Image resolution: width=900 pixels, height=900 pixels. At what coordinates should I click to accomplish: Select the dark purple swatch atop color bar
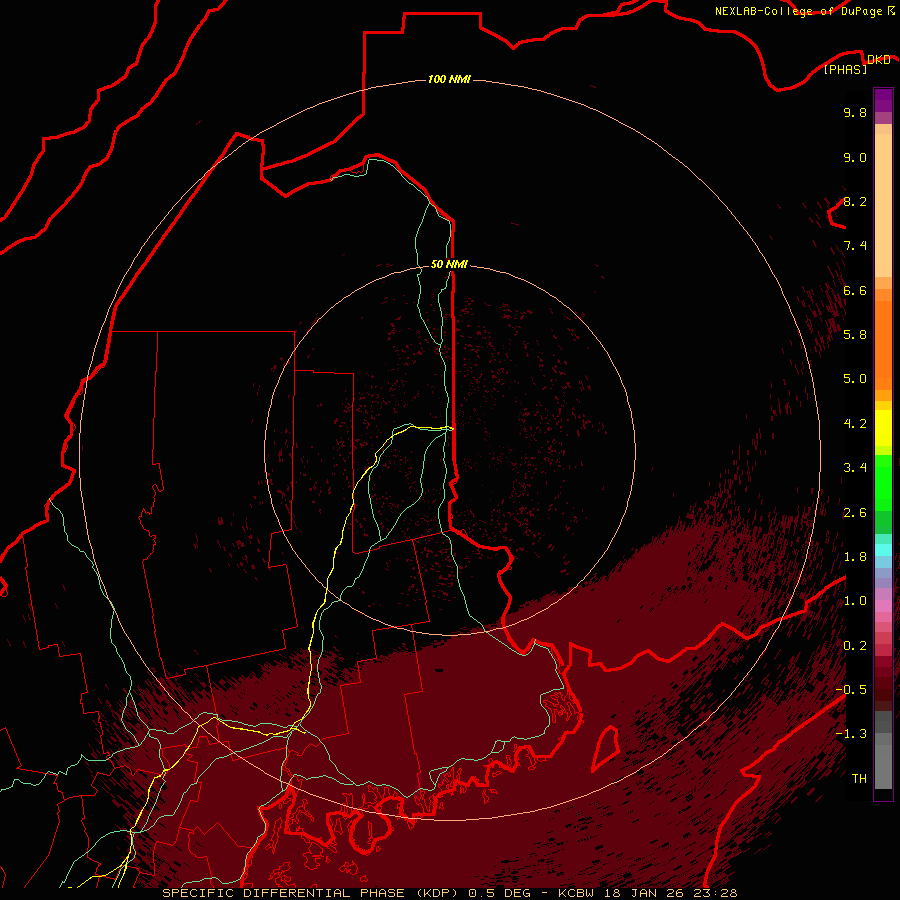coord(883,95)
